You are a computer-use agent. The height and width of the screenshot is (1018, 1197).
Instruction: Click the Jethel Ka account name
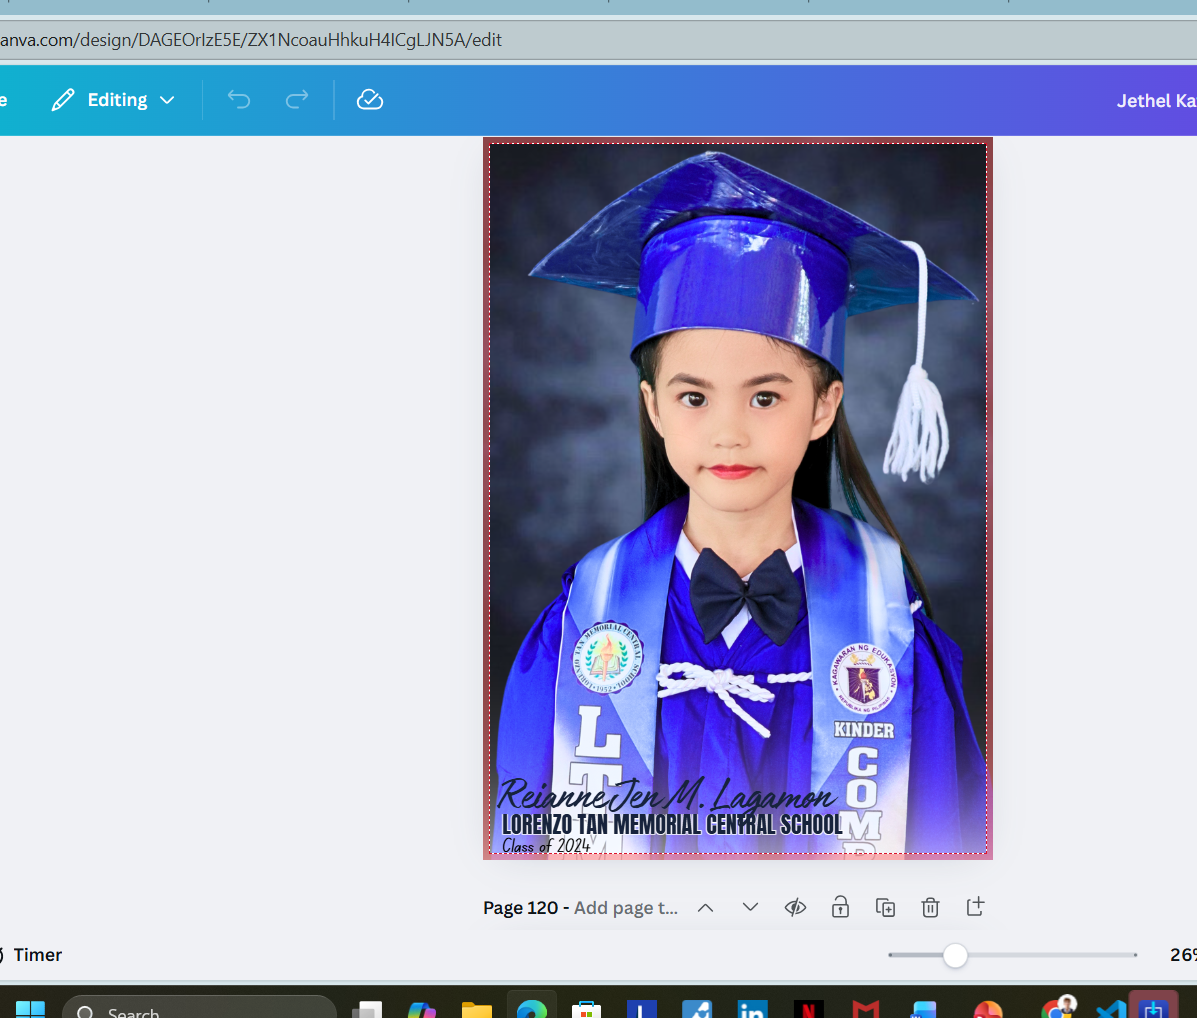point(1155,101)
